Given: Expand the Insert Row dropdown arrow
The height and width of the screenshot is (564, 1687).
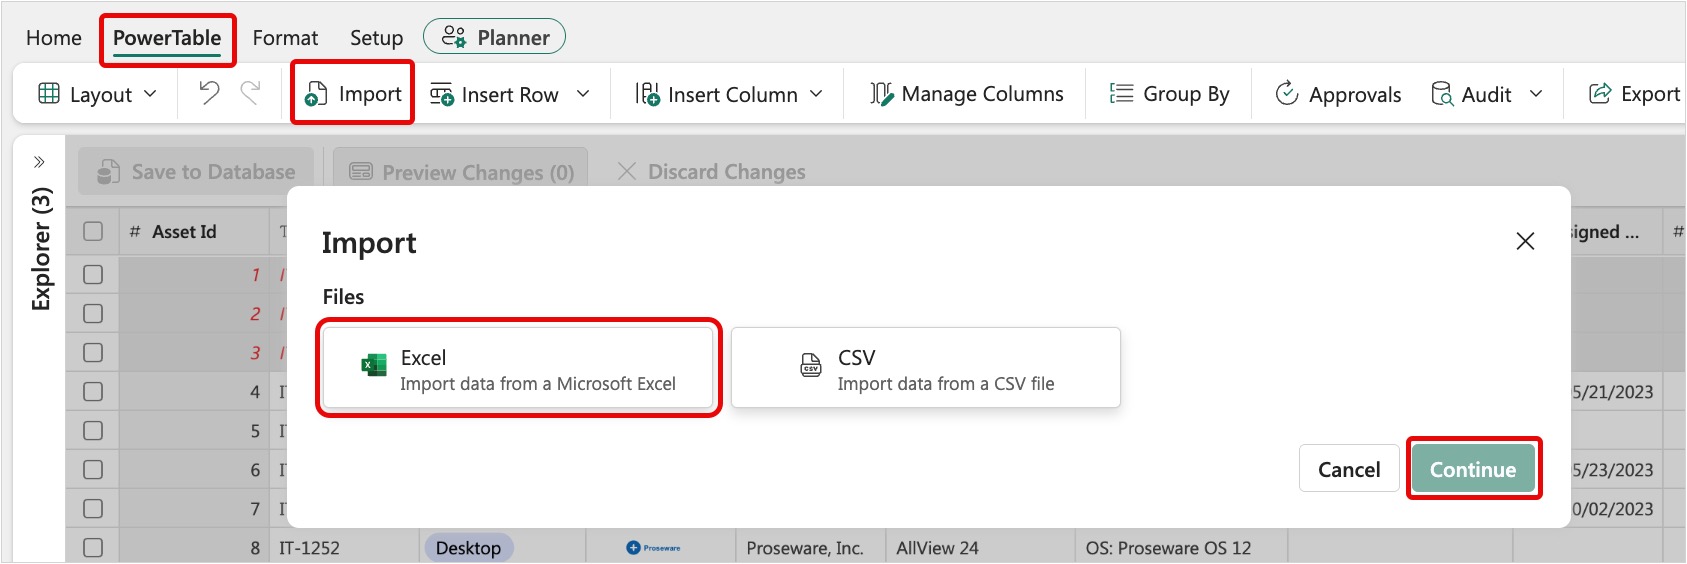Looking at the screenshot, I should (583, 94).
